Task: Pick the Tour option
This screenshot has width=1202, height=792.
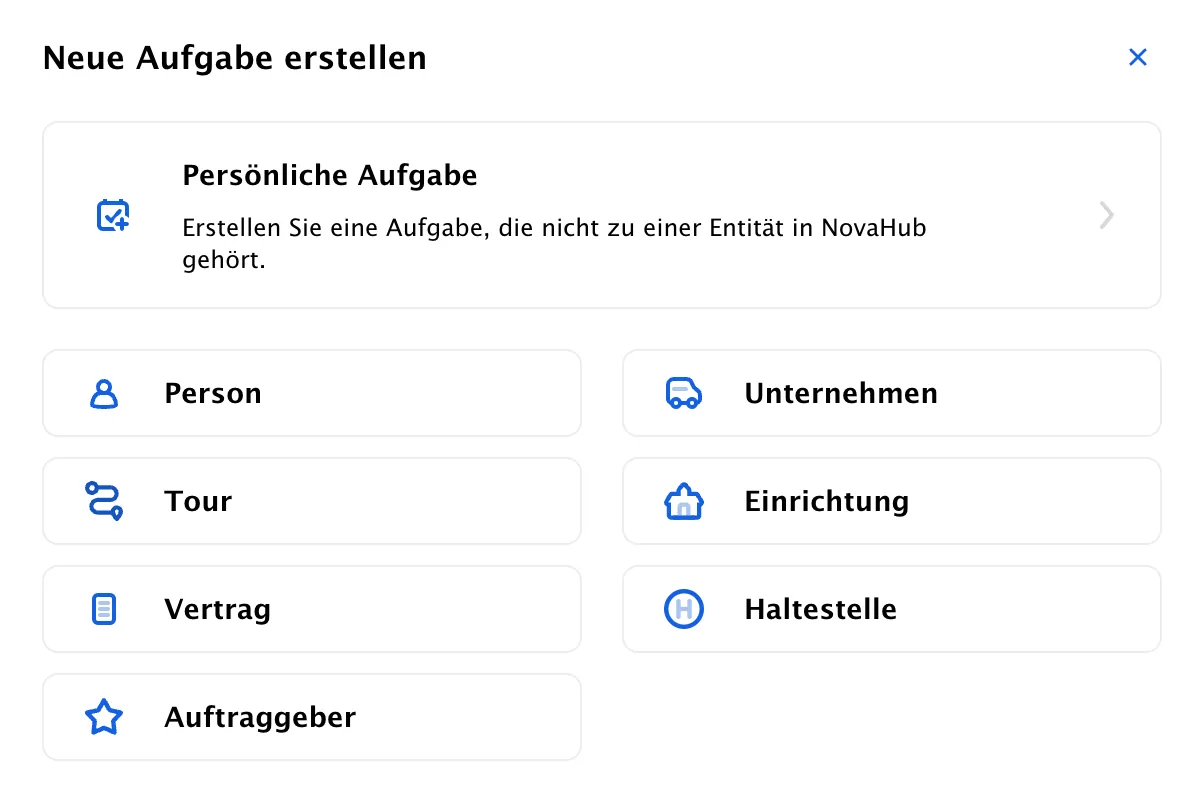Action: tap(312, 501)
